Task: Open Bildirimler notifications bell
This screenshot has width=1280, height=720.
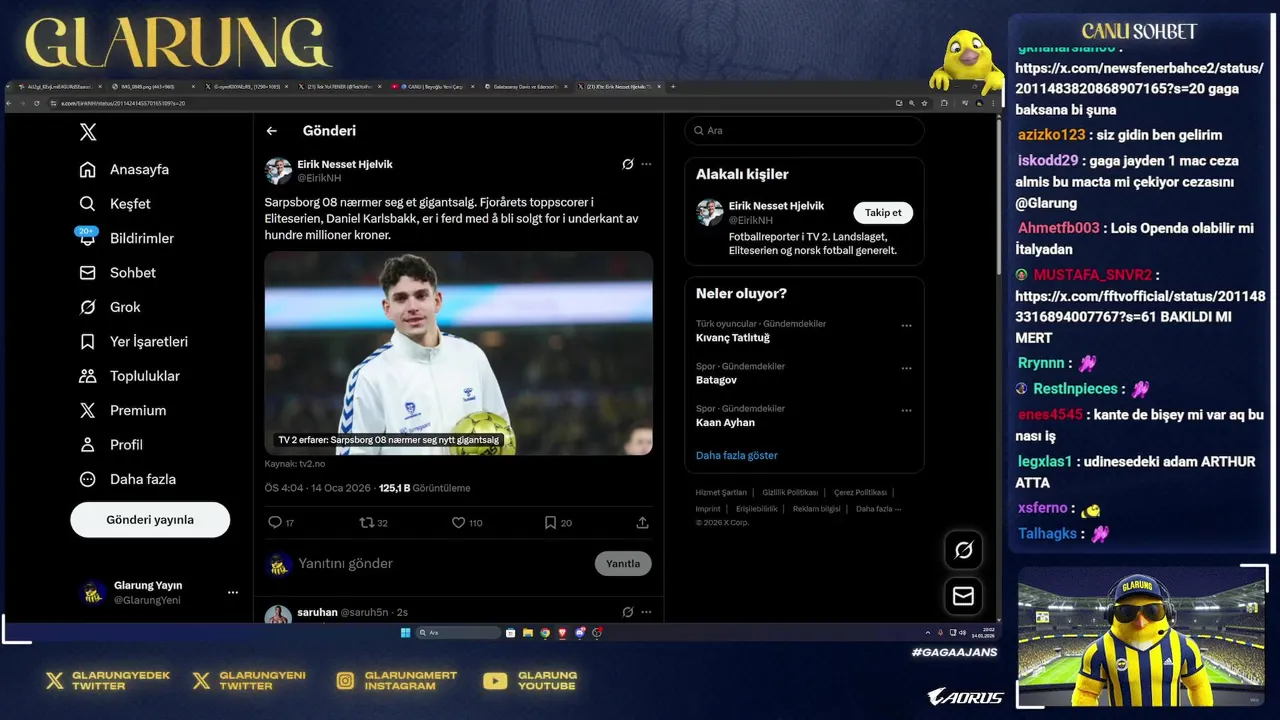Action: (x=87, y=238)
